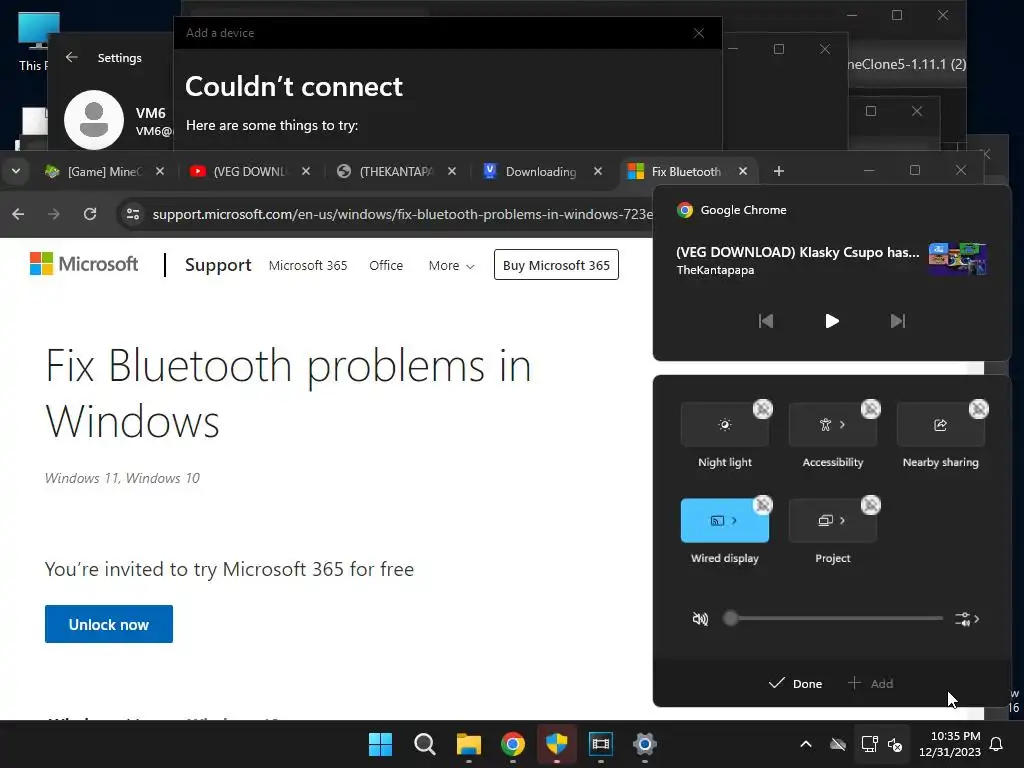
Task: Open File Explorer from taskbar
Action: point(468,744)
